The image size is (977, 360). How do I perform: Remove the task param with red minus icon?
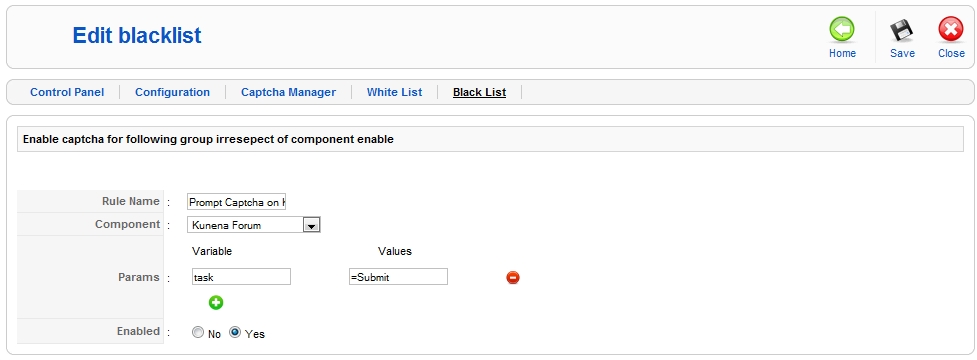[x=513, y=277]
